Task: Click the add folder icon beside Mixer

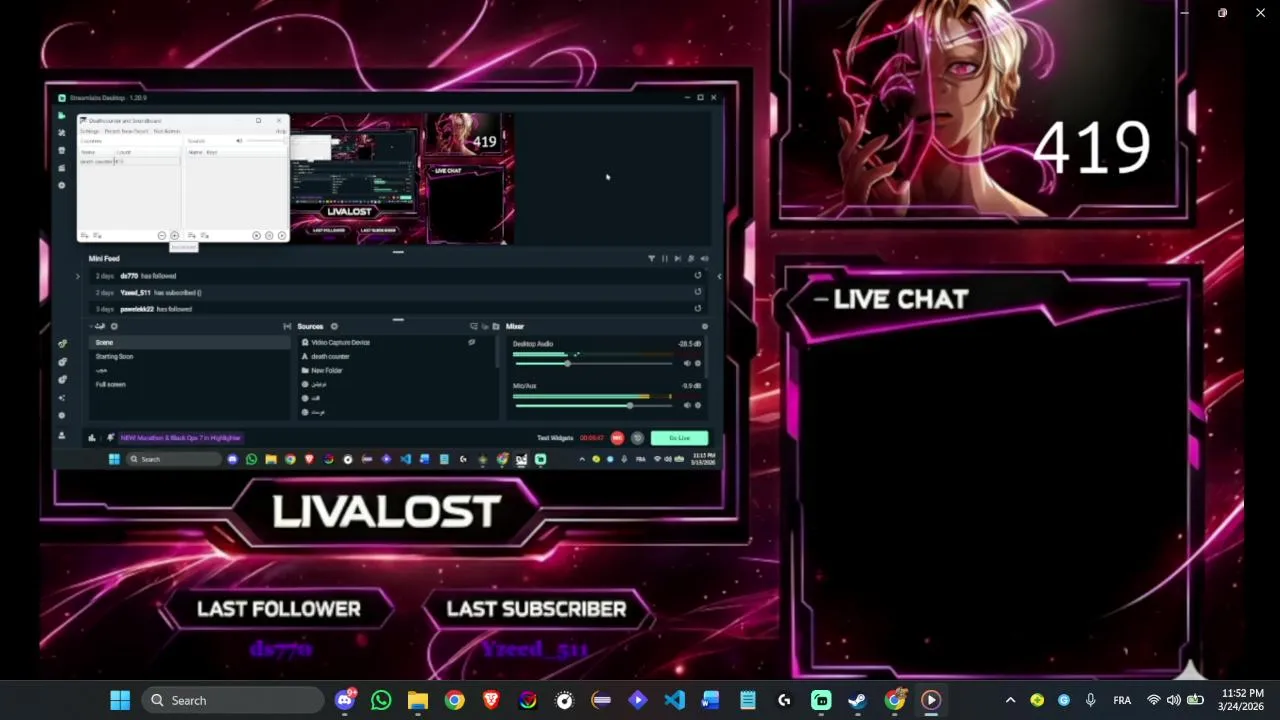Action: (496, 326)
